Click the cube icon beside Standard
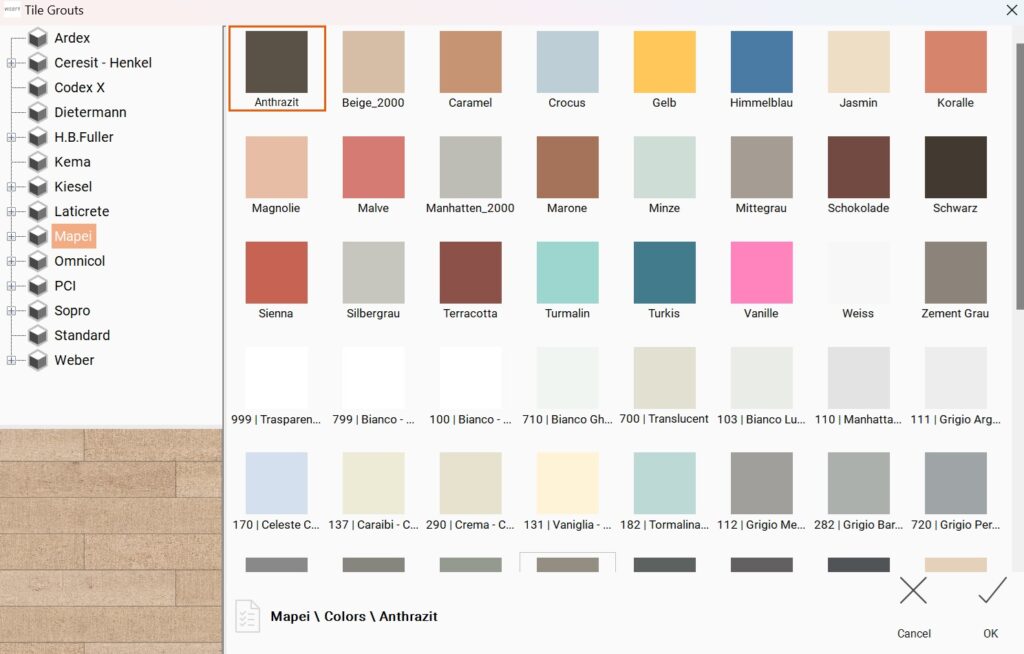 pyautogui.click(x=38, y=335)
